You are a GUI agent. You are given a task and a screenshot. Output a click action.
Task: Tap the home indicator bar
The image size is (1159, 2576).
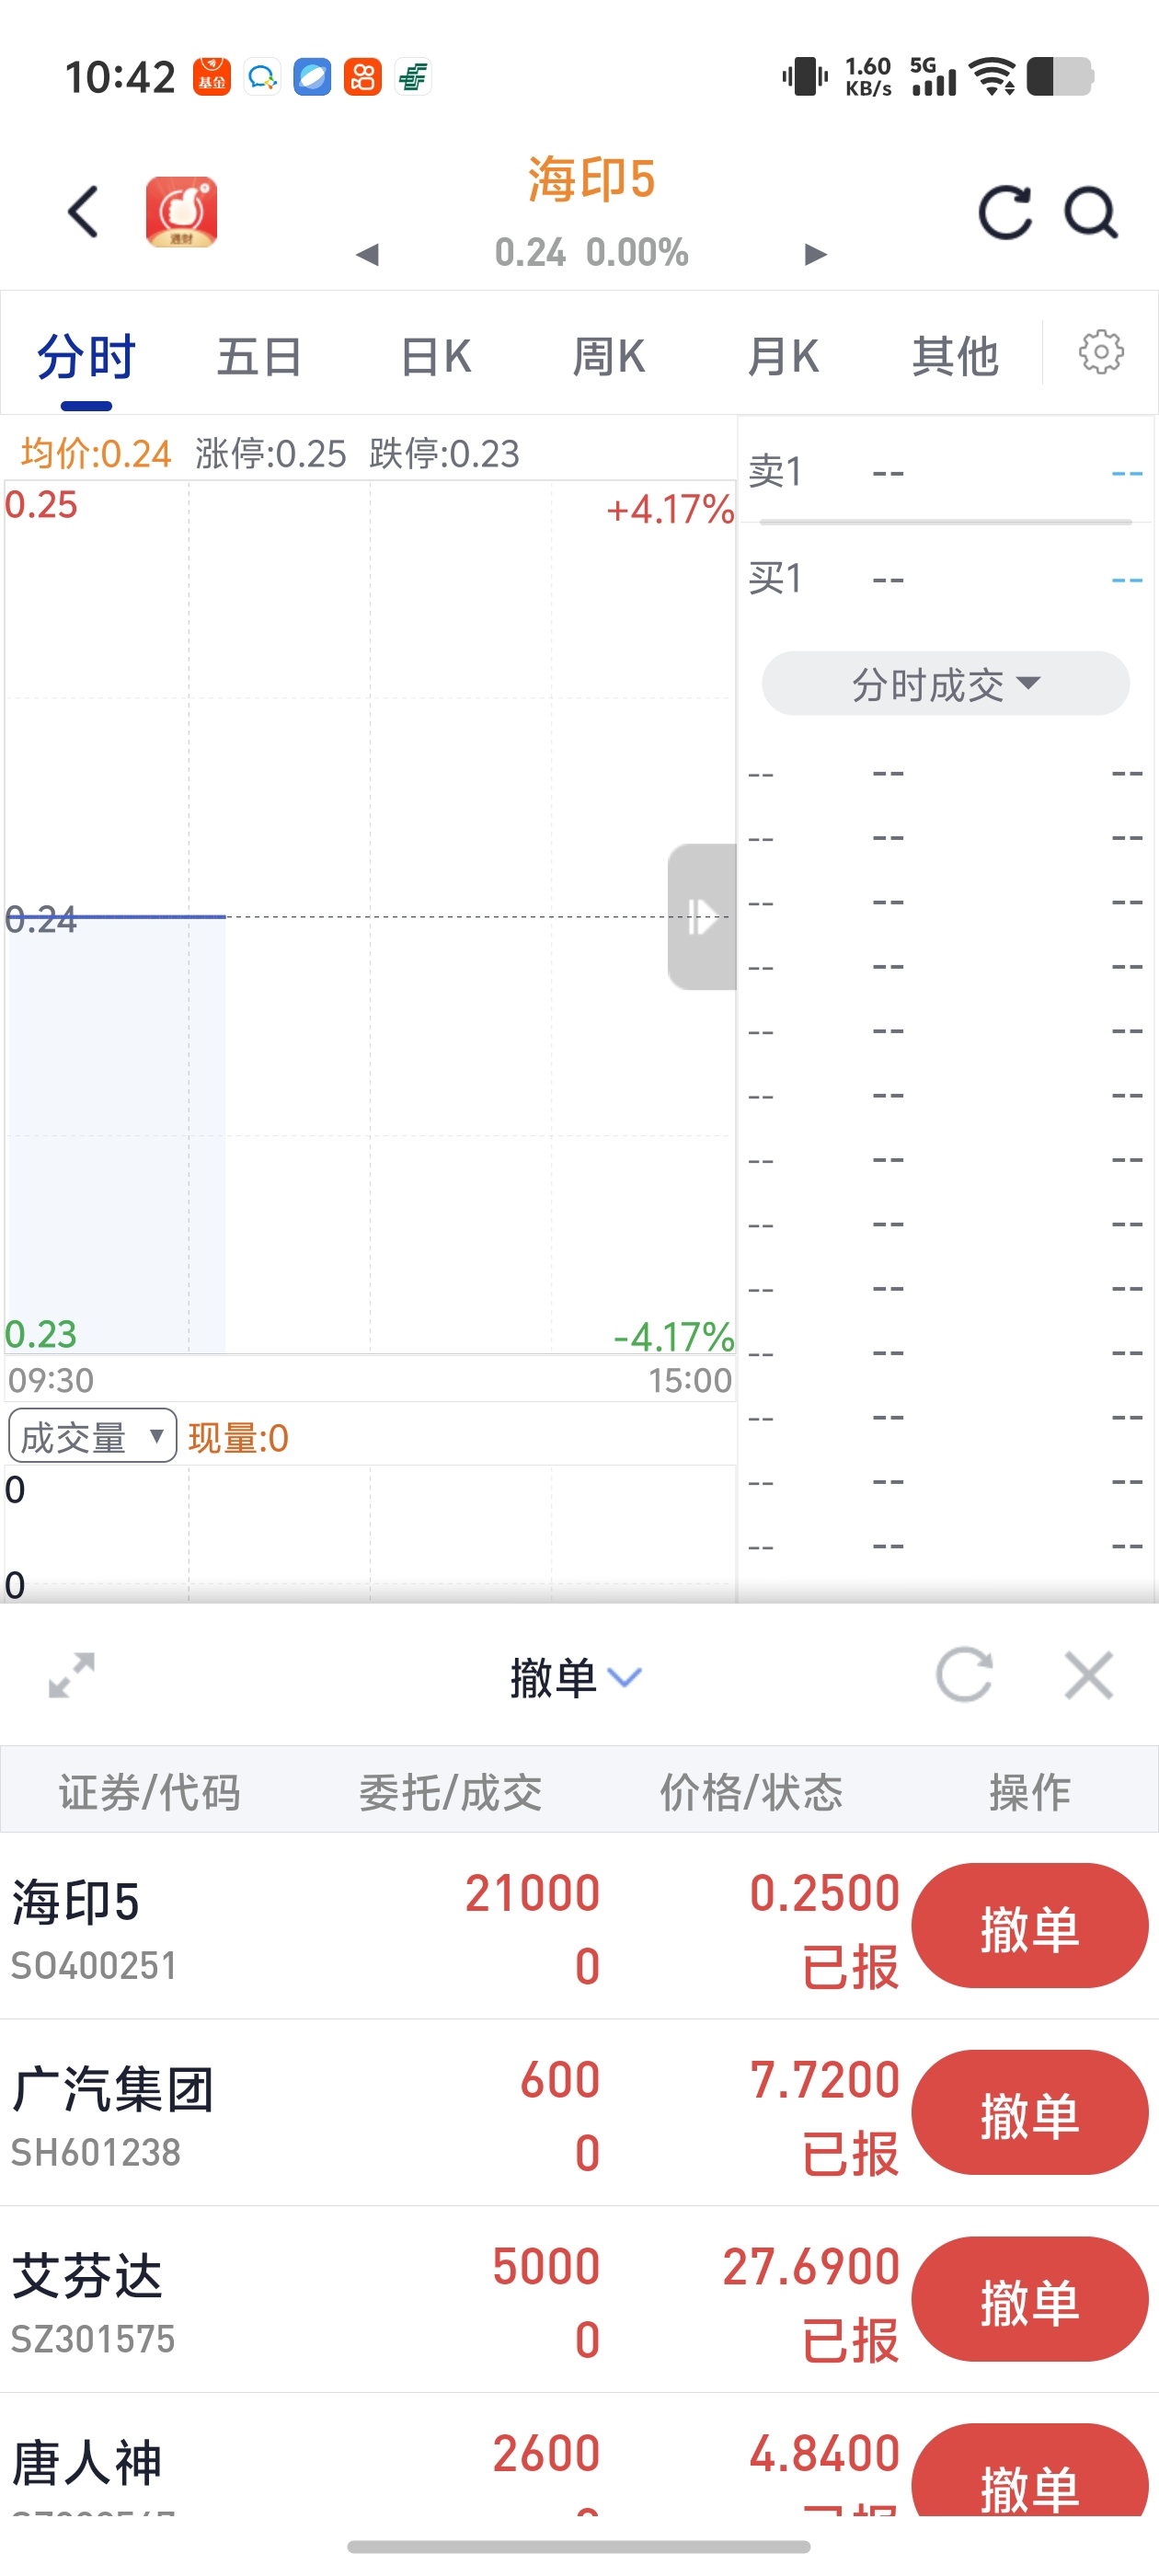579,2546
